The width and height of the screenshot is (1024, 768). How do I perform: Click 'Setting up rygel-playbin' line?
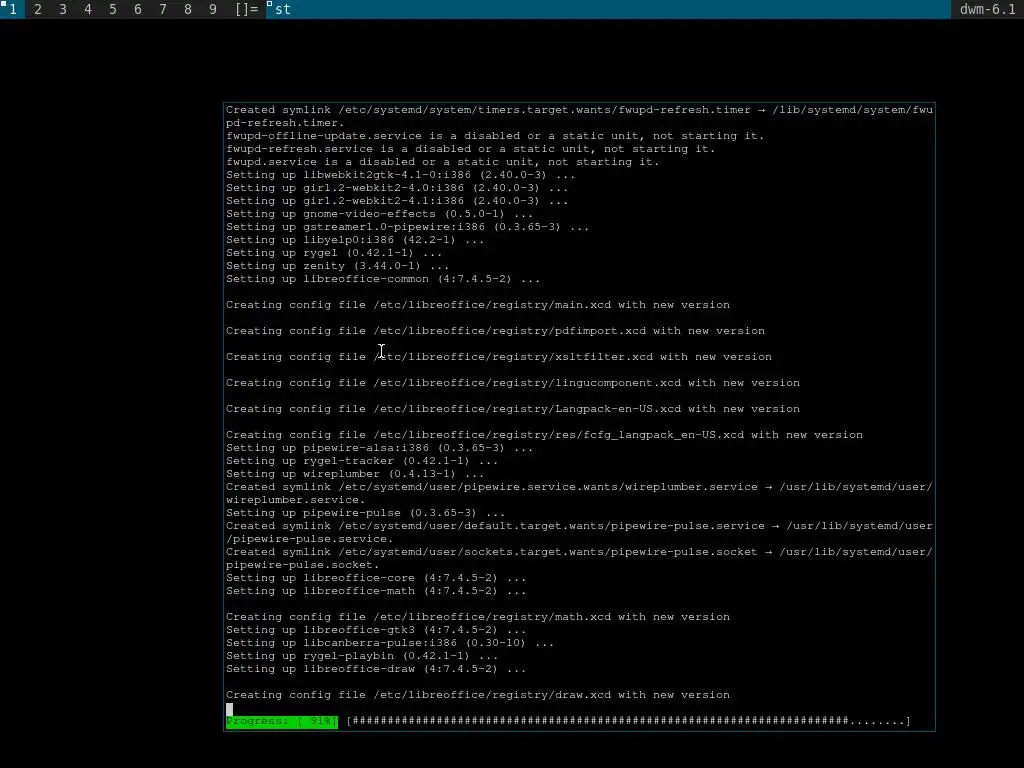(362, 656)
